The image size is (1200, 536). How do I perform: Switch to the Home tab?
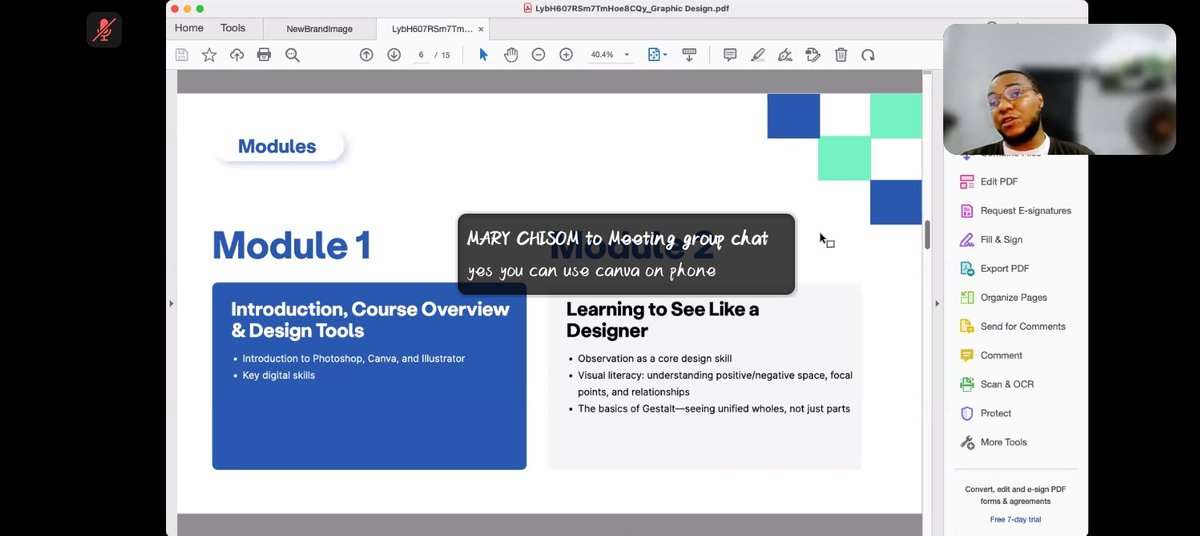click(x=189, y=28)
